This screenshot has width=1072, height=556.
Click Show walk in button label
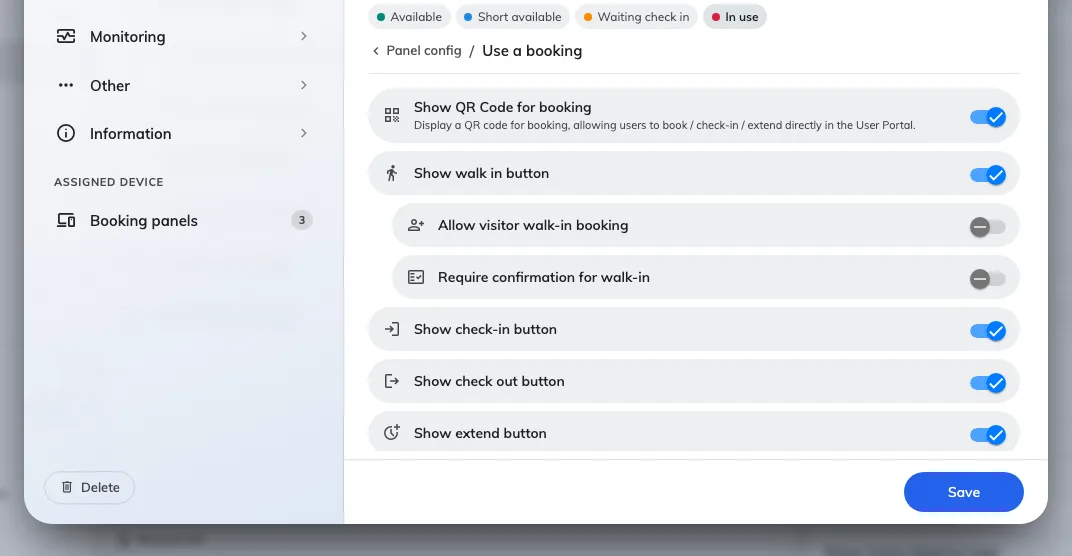click(x=481, y=173)
